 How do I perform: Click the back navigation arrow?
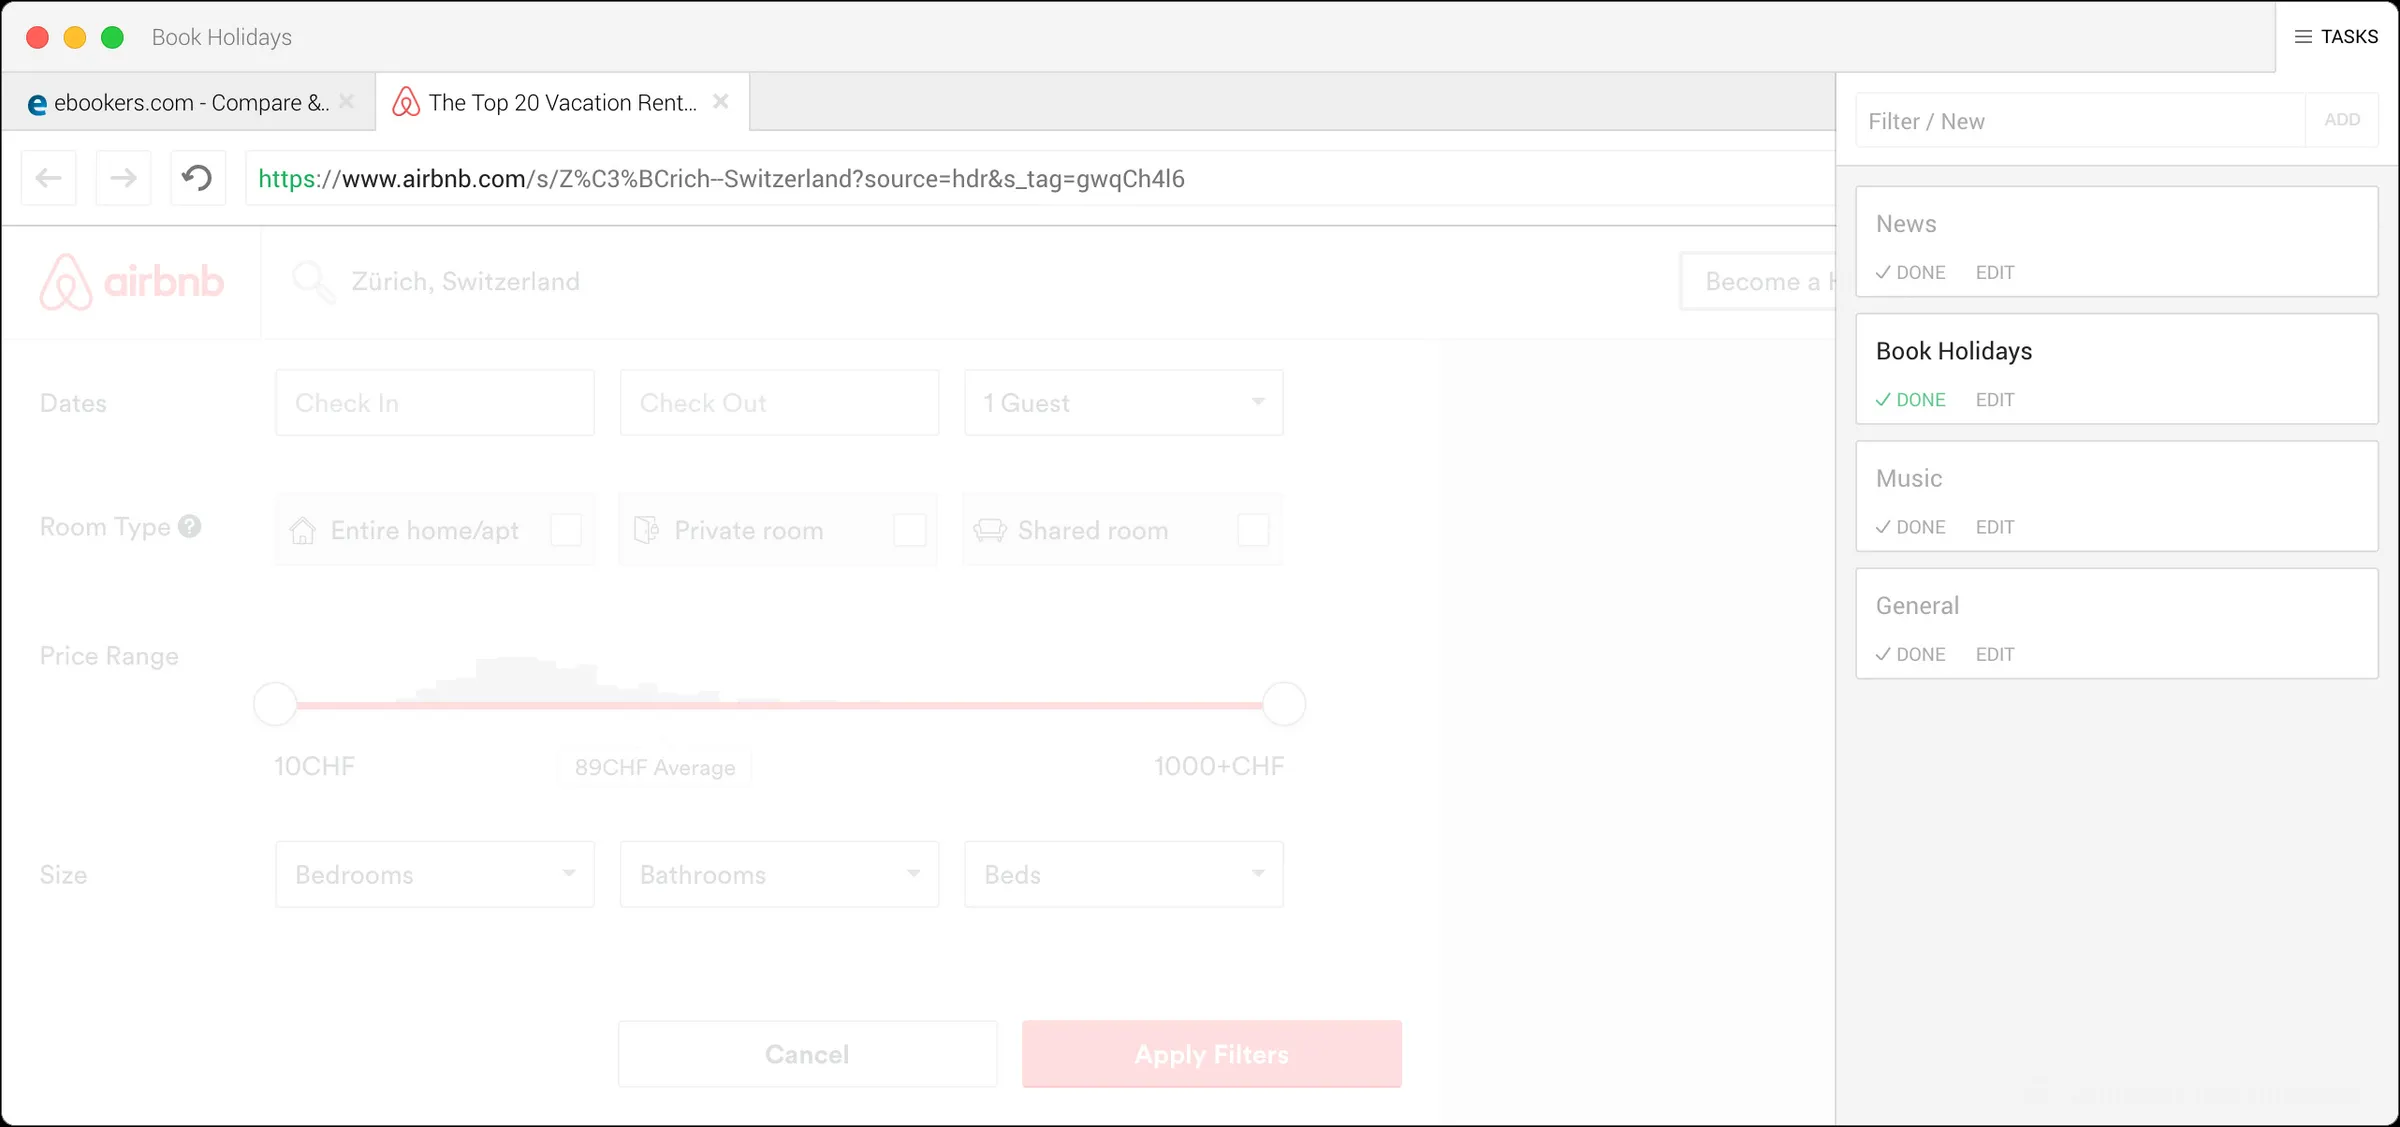pyautogui.click(x=48, y=178)
